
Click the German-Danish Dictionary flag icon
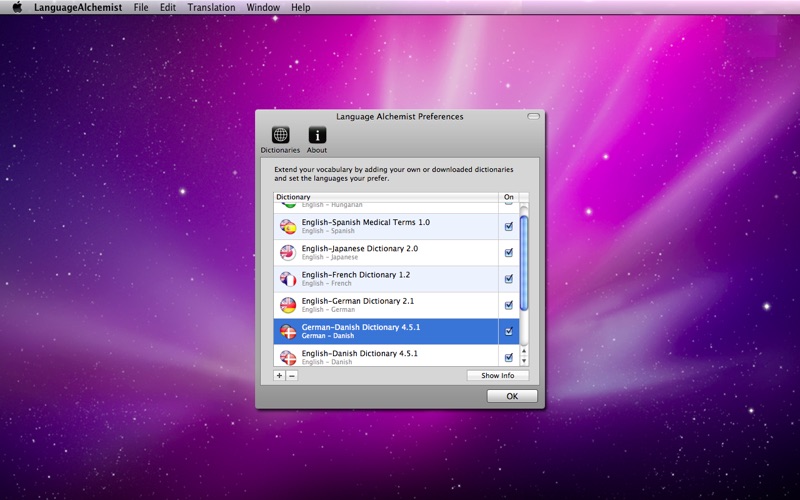(288, 331)
